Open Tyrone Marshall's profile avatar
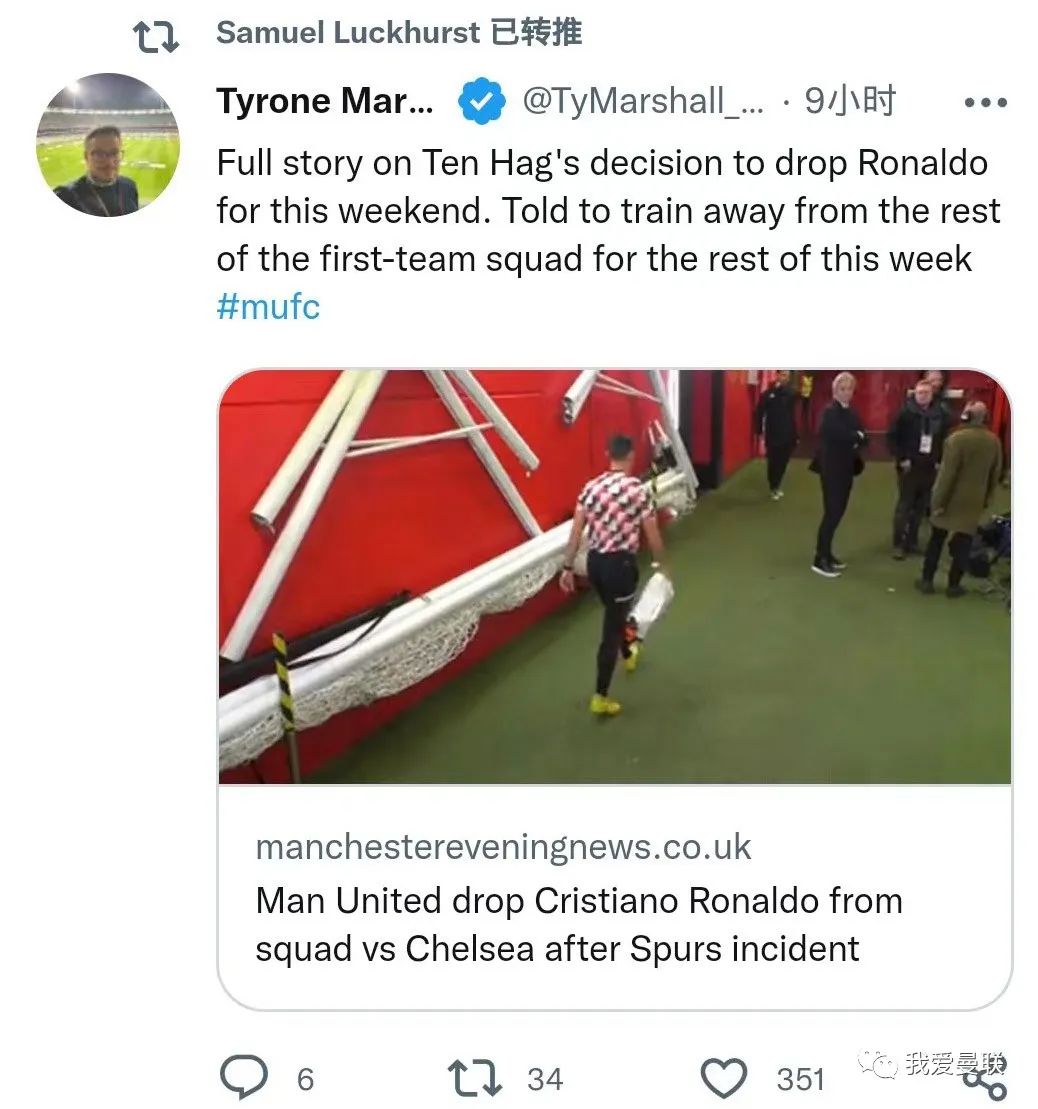Screen dimensions: 1038x1109 coord(108,146)
